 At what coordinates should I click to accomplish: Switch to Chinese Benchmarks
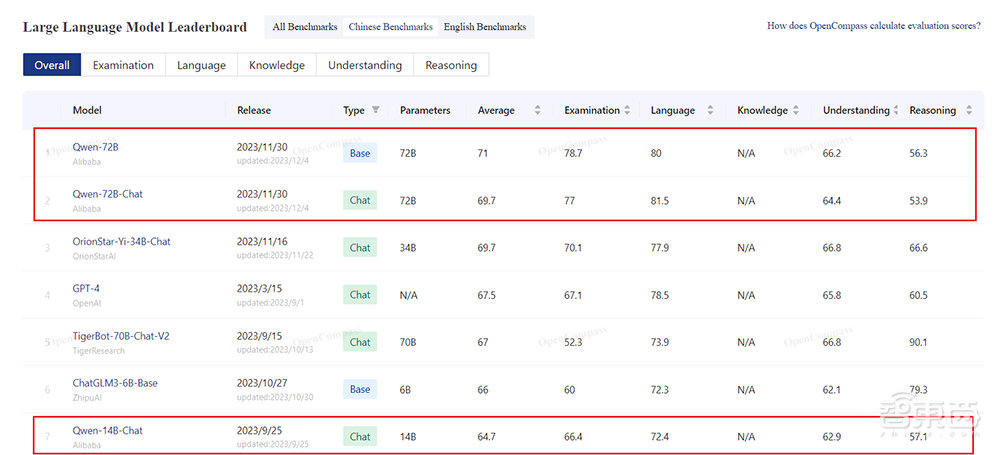(x=391, y=27)
